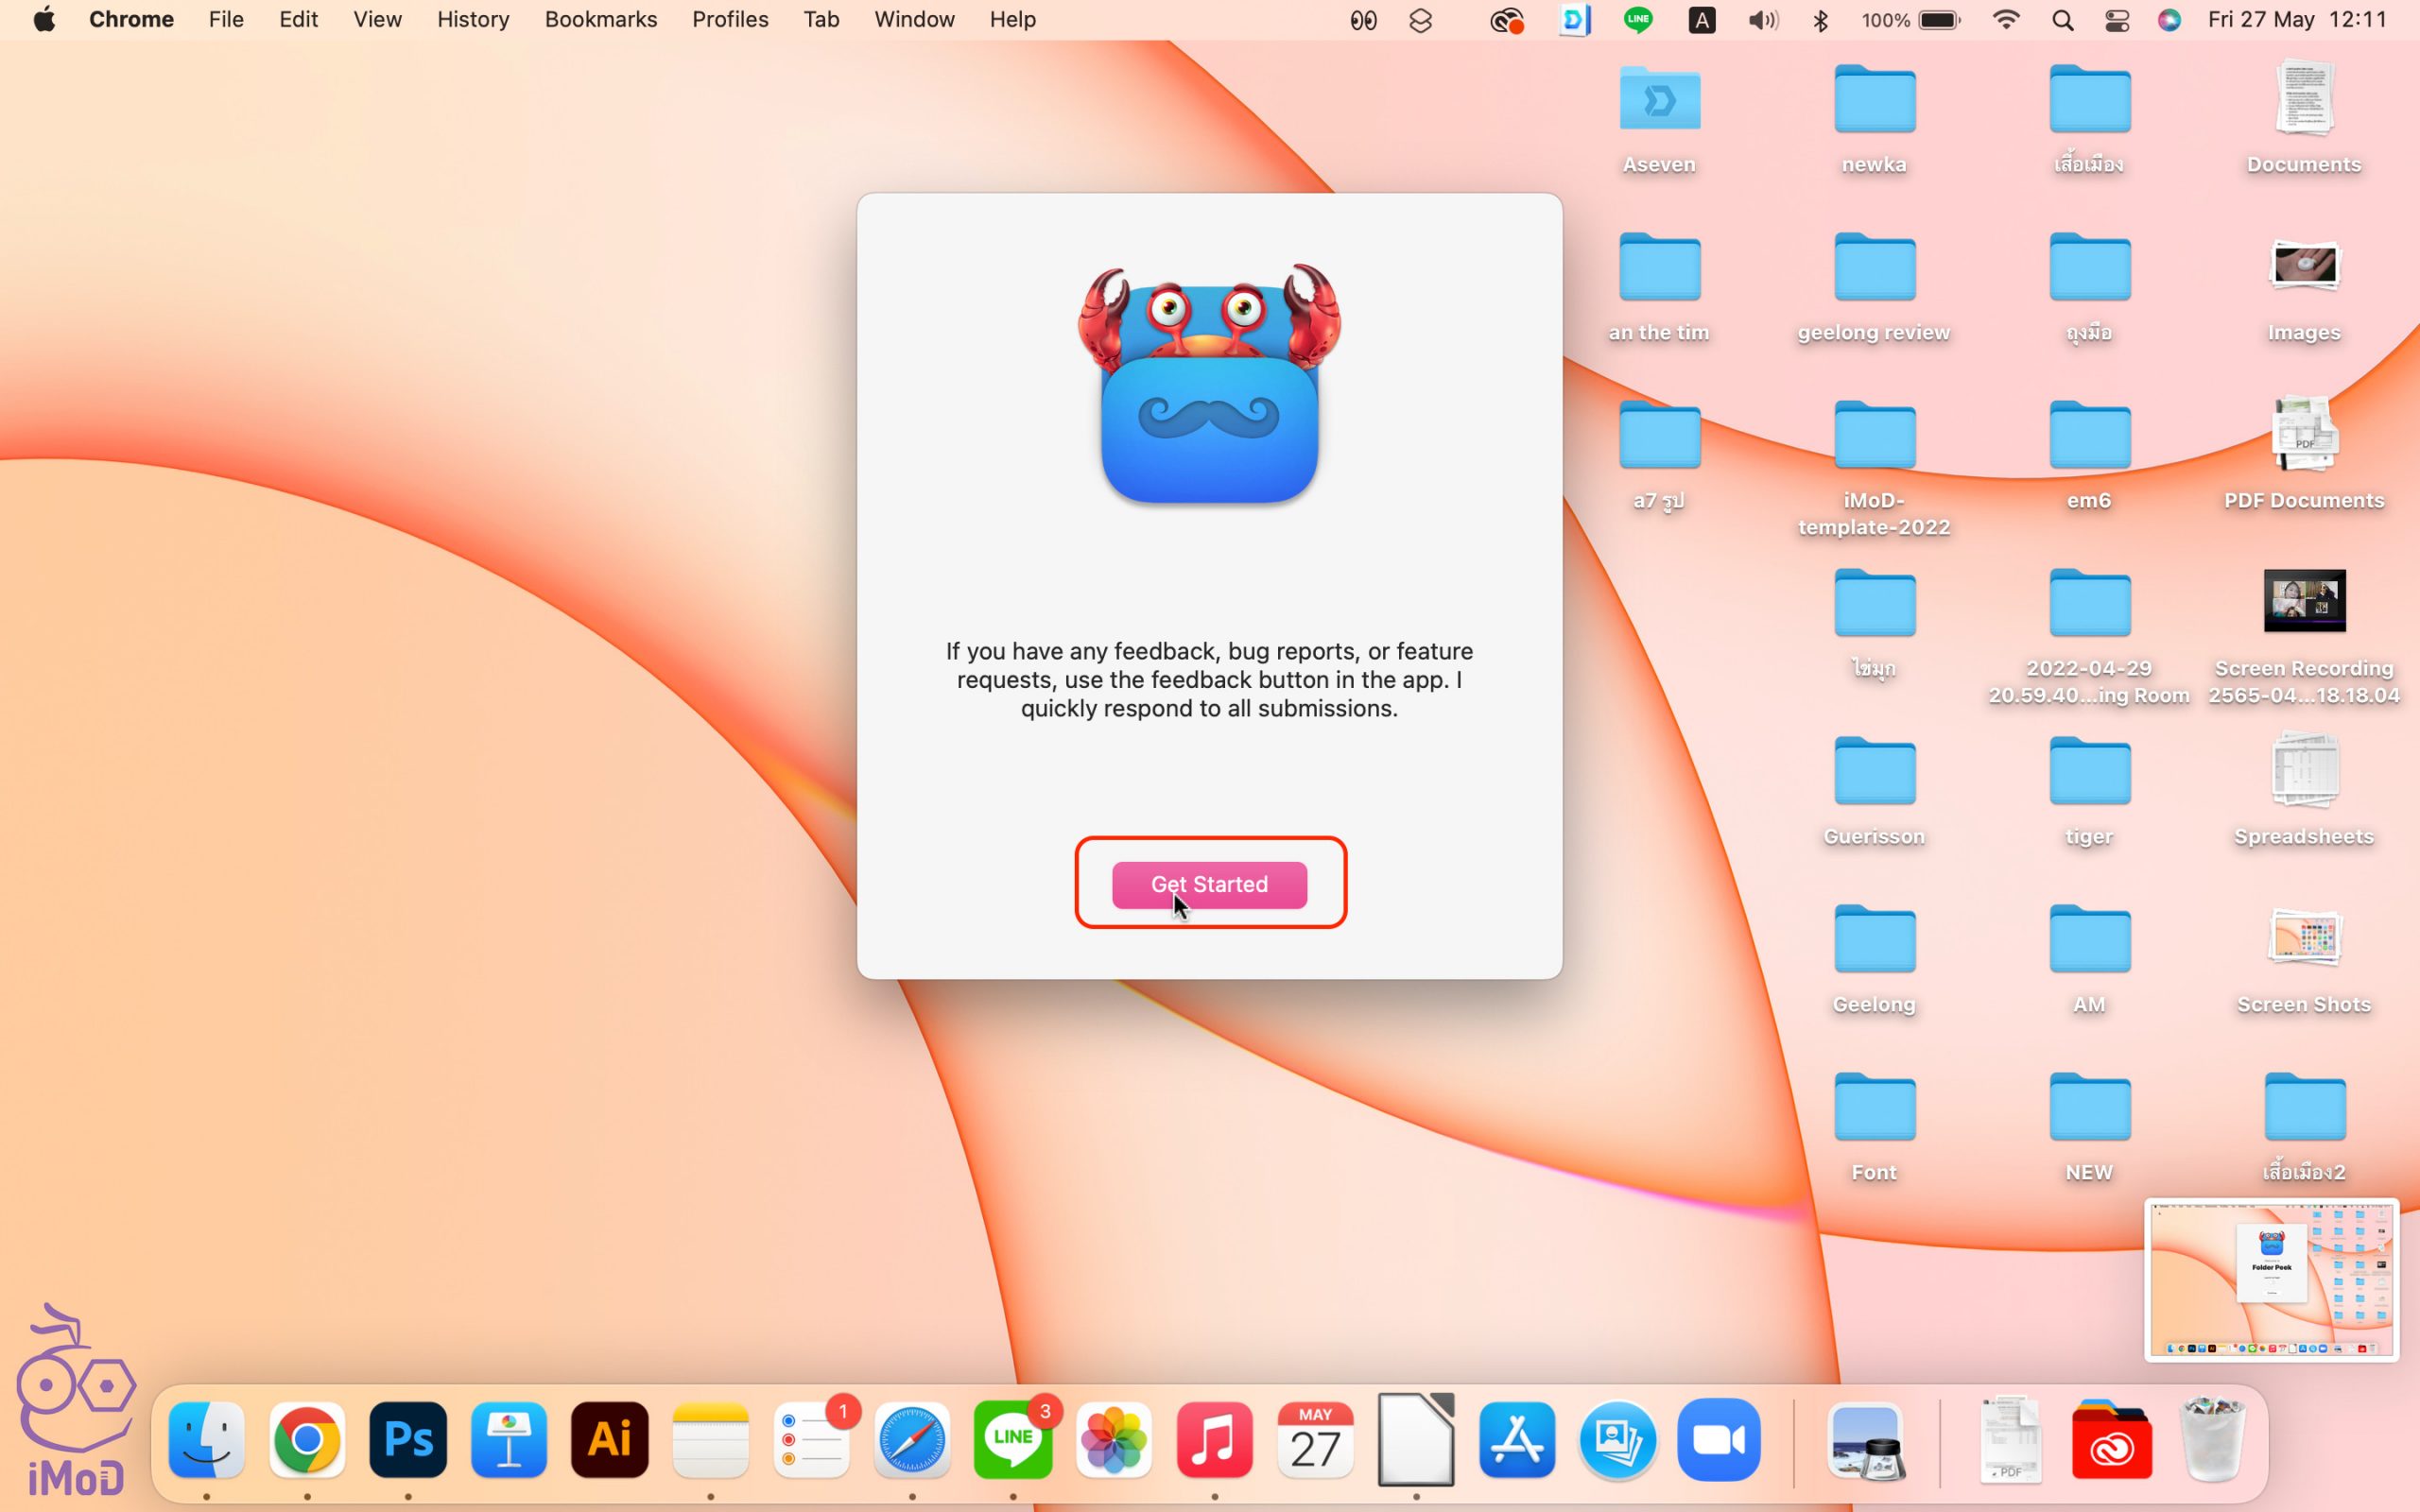Viewport: 2420px width, 1512px height.
Task: Open the Profiles menu
Action: pyautogui.click(x=730, y=20)
